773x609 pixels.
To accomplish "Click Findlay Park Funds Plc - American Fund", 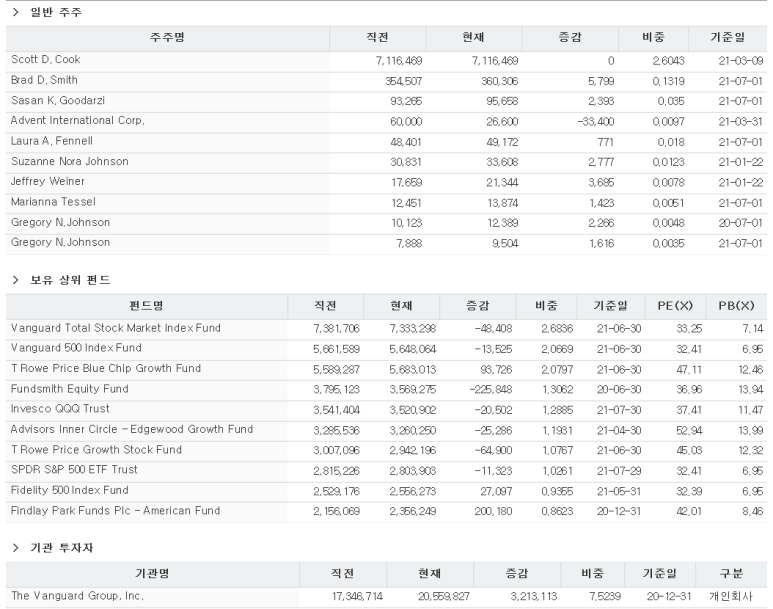I will tap(115, 510).
